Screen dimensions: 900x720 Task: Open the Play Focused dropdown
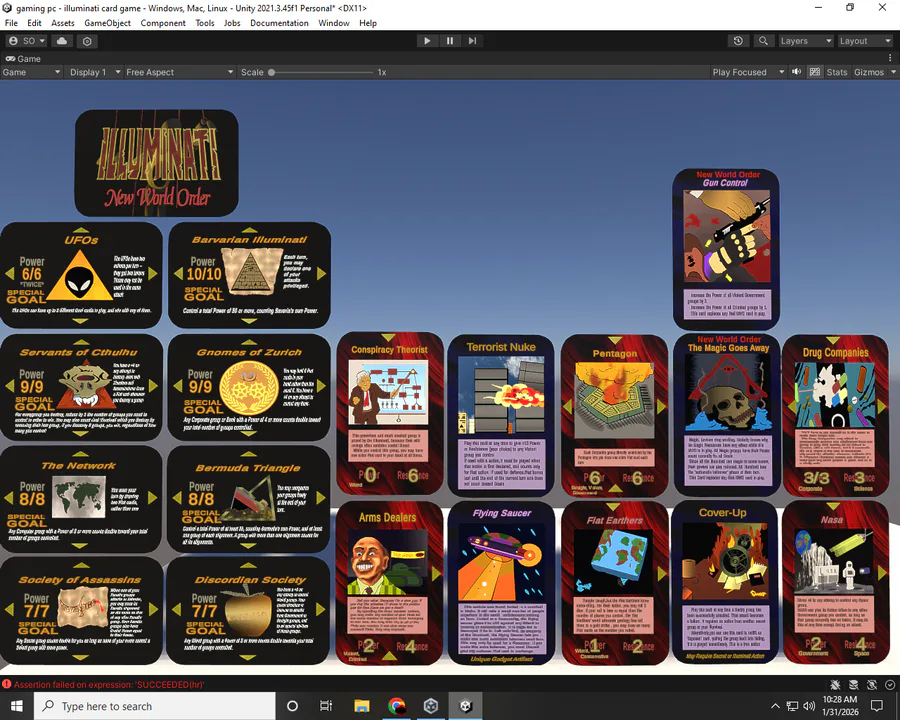point(747,72)
